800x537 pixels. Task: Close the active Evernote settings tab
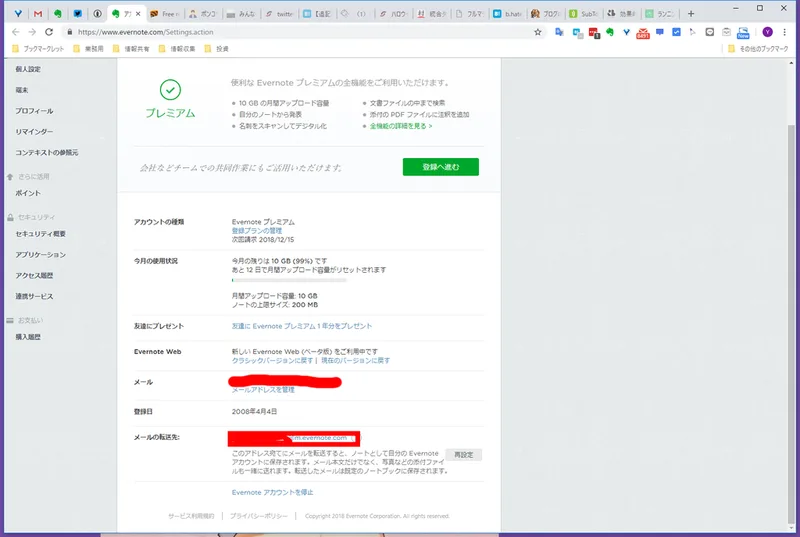tap(138, 14)
